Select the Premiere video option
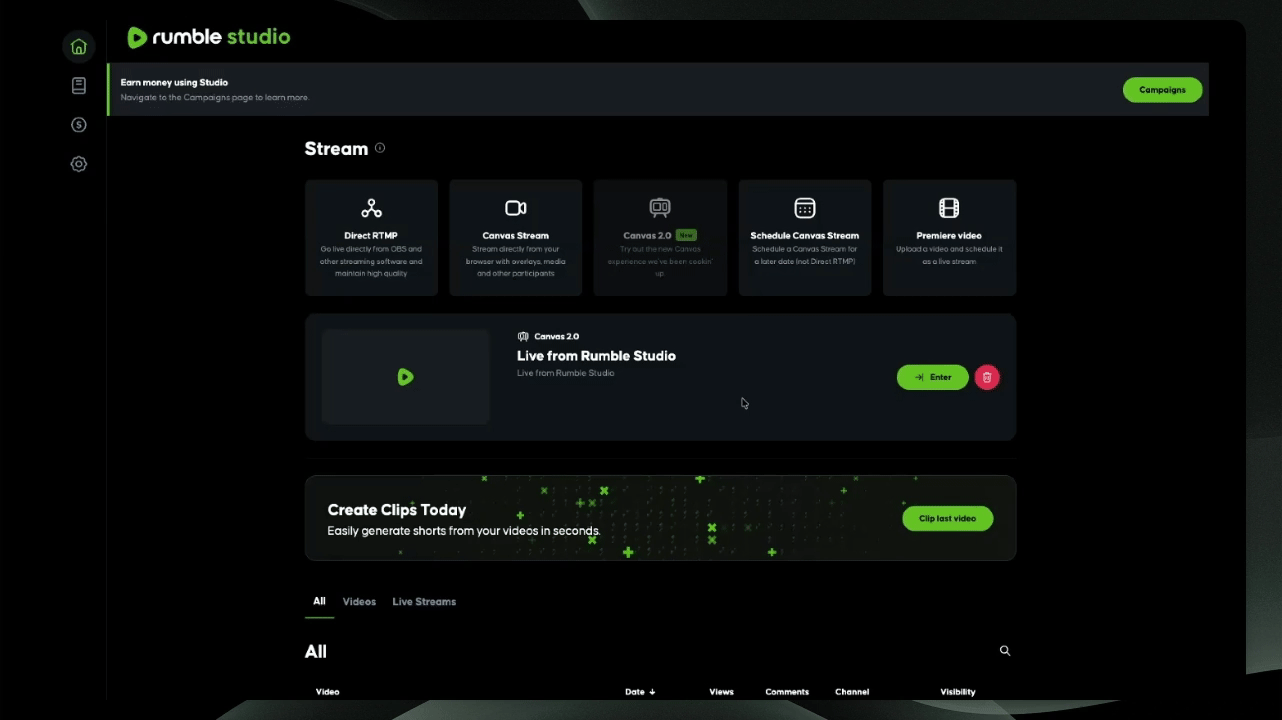The height and width of the screenshot is (720, 1282). pyautogui.click(x=949, y=238)
